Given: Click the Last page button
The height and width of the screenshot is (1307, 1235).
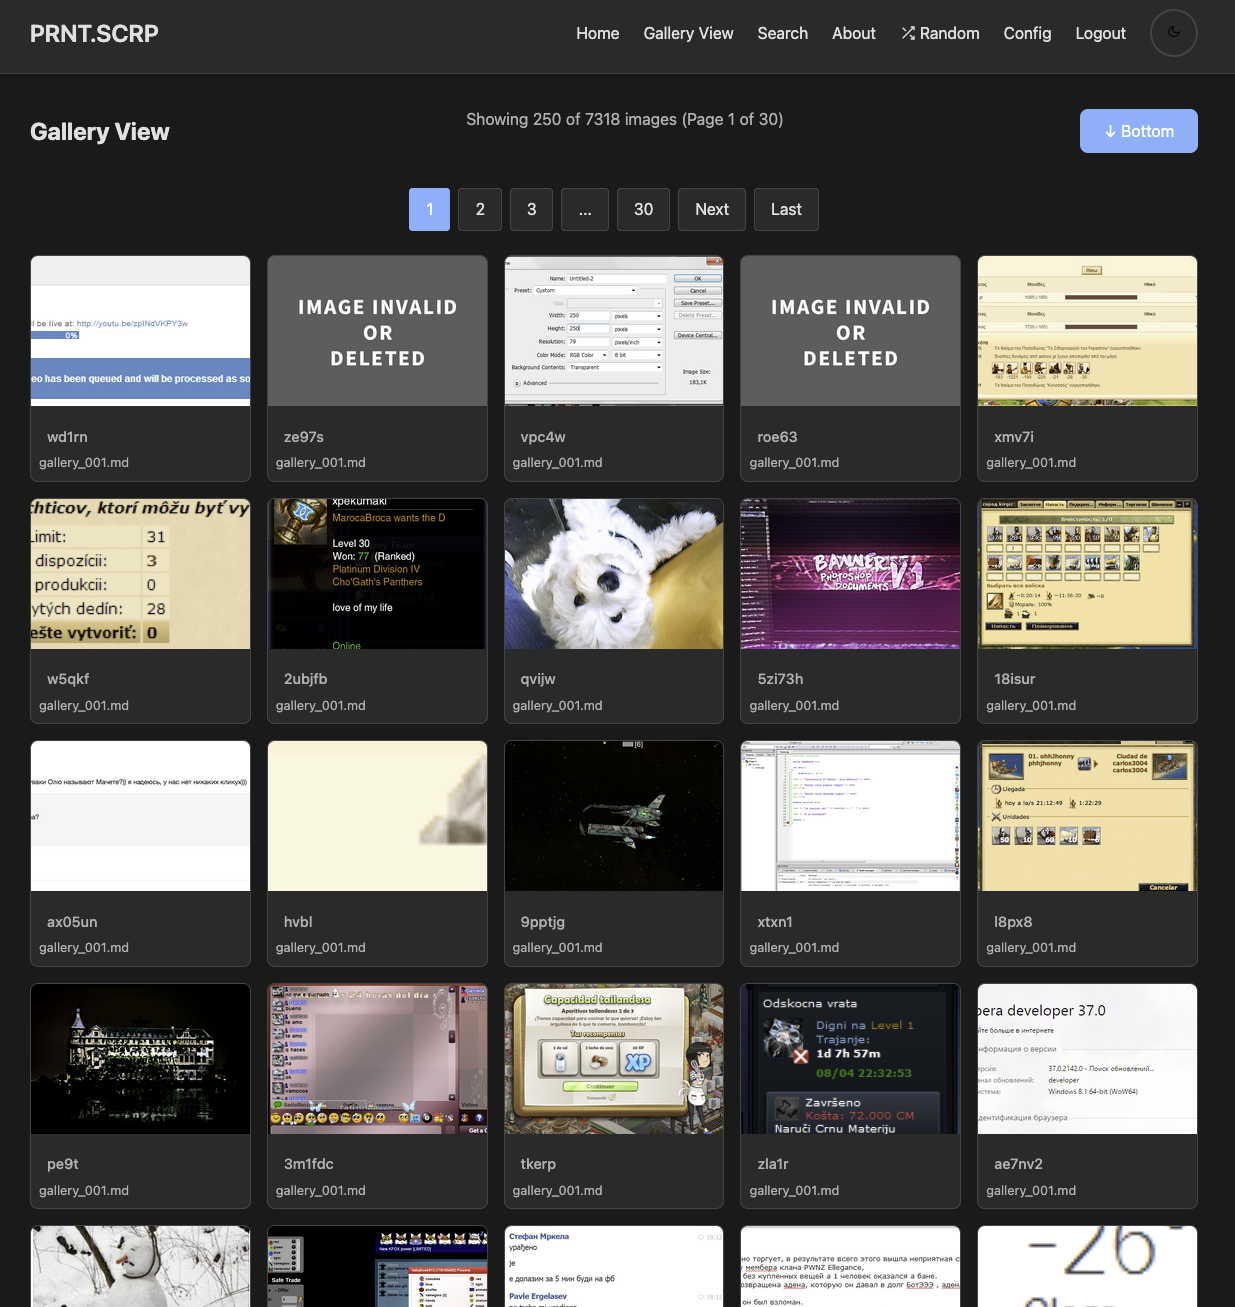Looking at the screenshot, I should click(x=786, y=209).
